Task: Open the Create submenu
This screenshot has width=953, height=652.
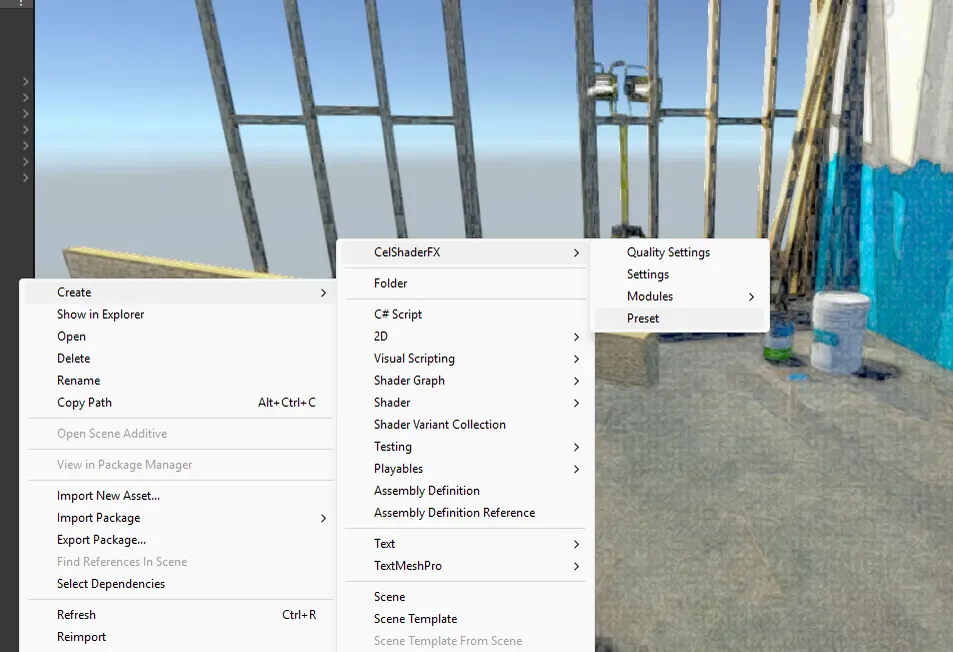Action: point(180,292)
